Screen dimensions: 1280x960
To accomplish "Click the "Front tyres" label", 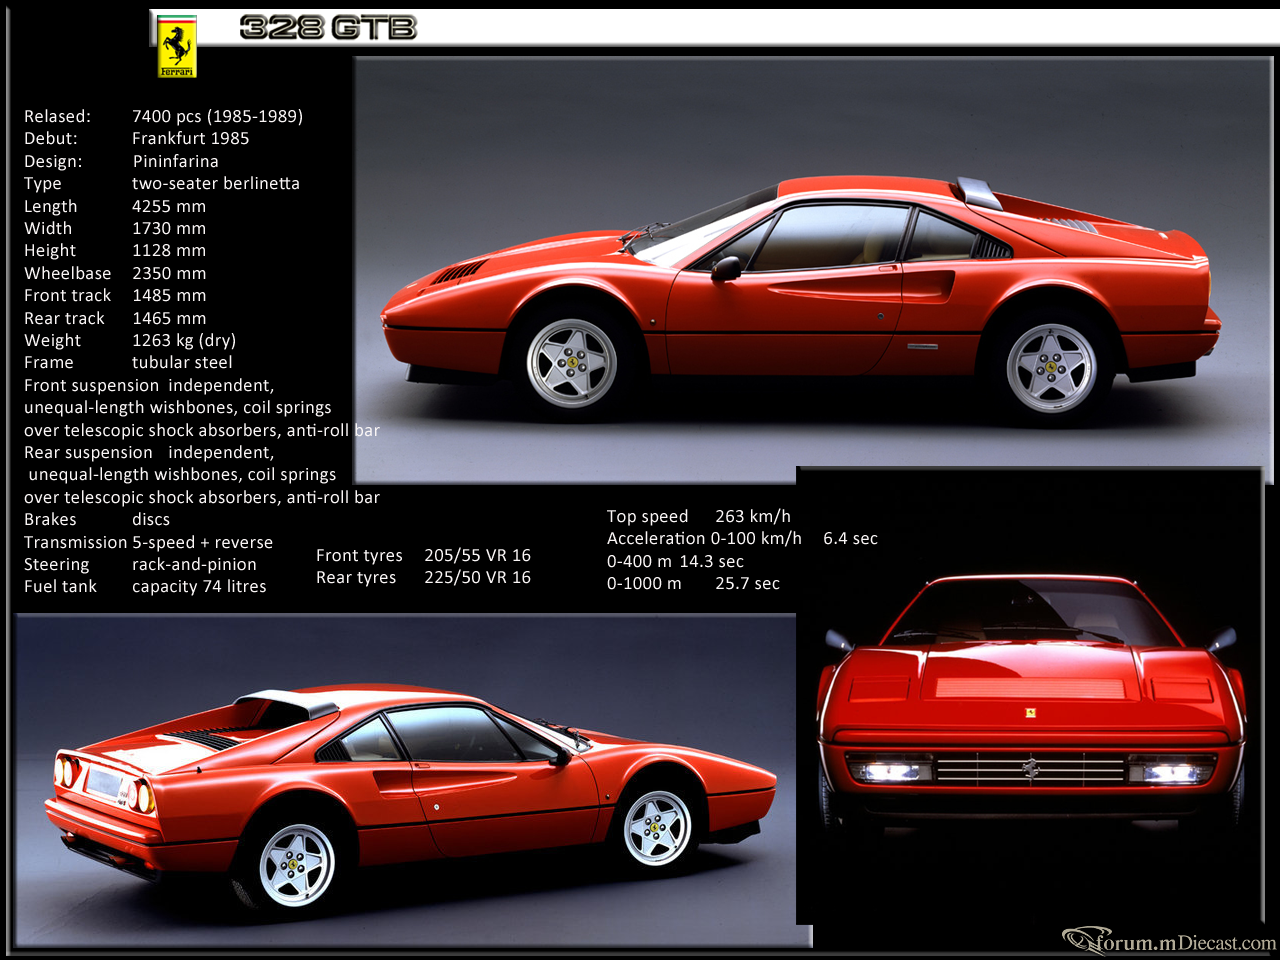I will (359, 555).
